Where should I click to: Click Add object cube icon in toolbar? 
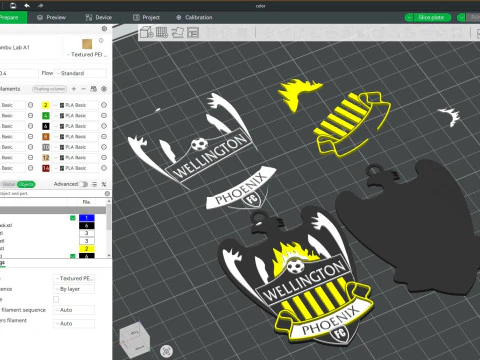pyautogui.click(x=146, y=32)
